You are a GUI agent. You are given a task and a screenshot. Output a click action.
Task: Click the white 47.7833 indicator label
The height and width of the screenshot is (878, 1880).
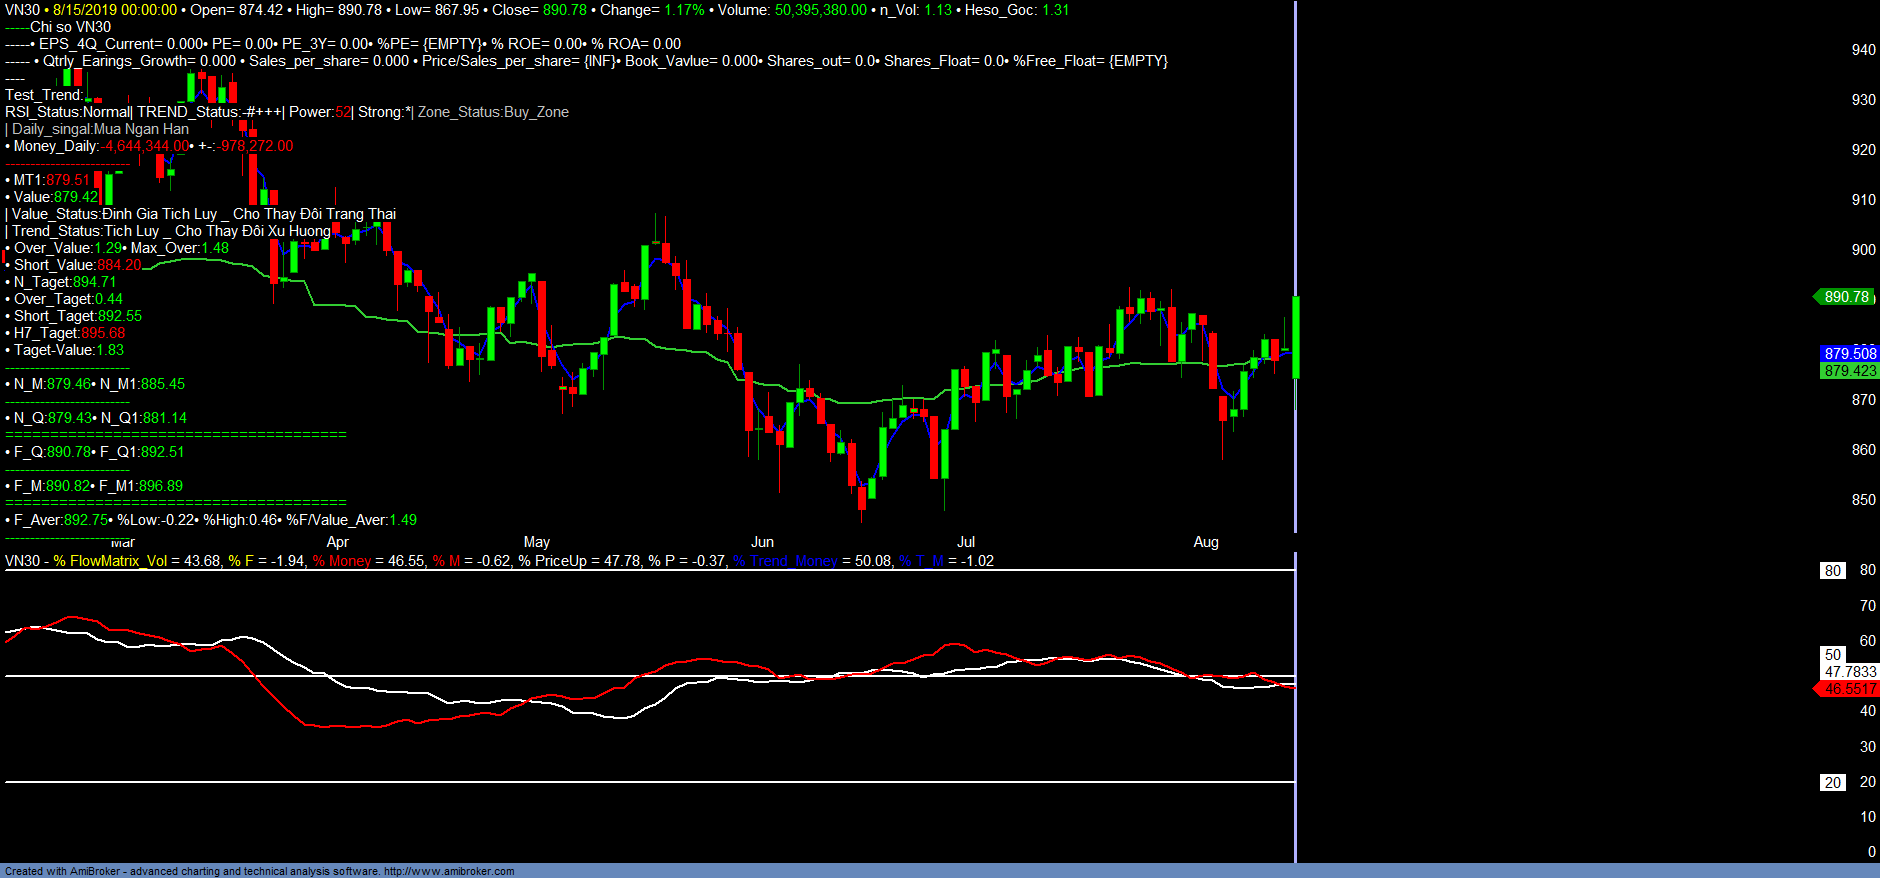pos(1849,672)
